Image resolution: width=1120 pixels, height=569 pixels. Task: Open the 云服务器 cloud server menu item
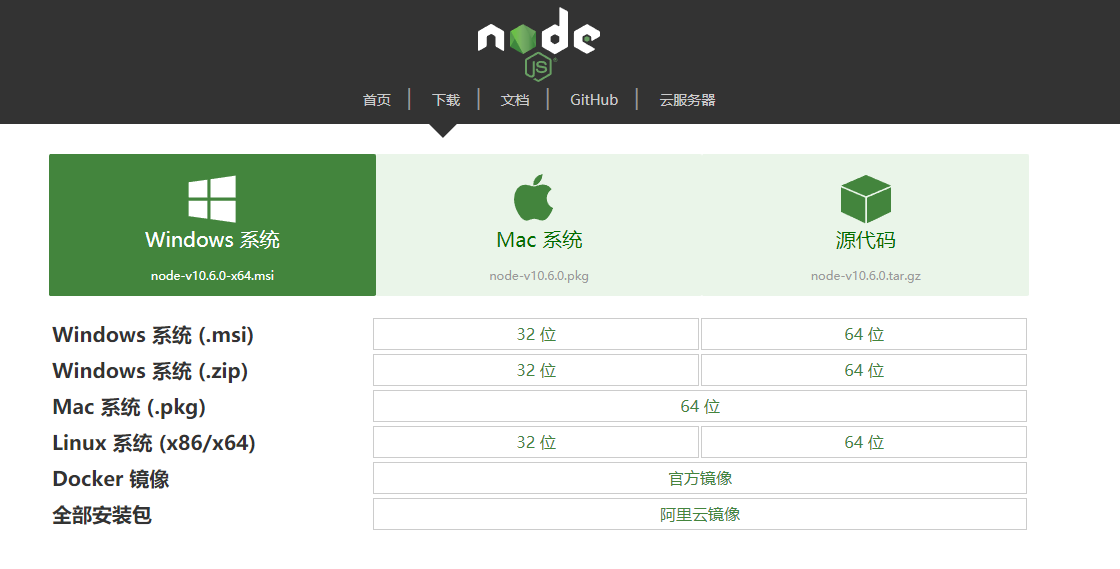click(x=687, y=100)
